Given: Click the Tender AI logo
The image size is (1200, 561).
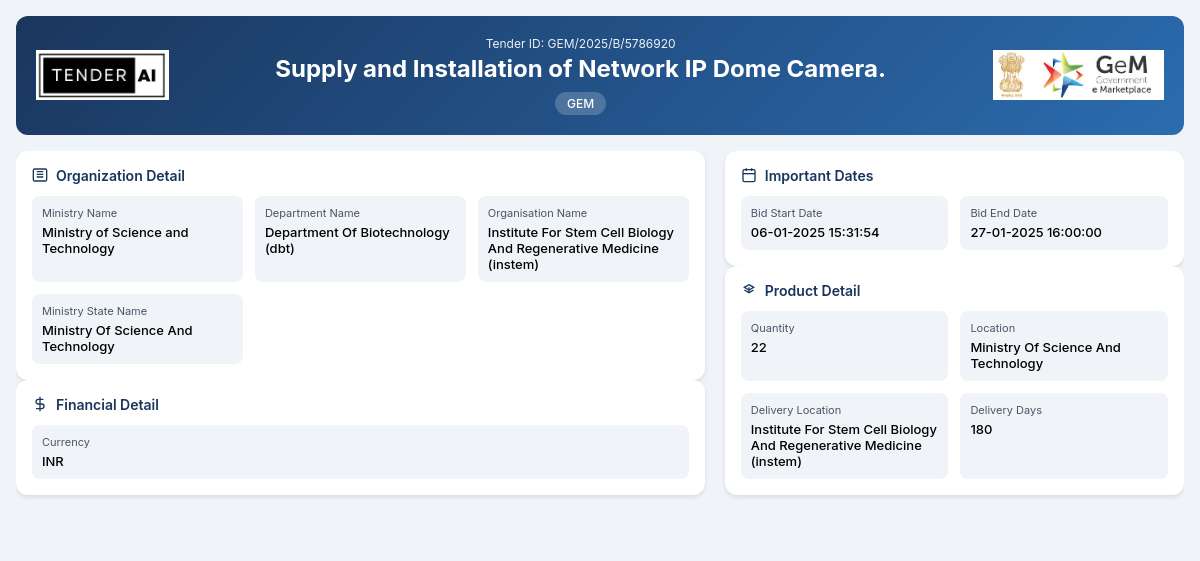Looking at the screenshot, I should [x=102, y=75].
